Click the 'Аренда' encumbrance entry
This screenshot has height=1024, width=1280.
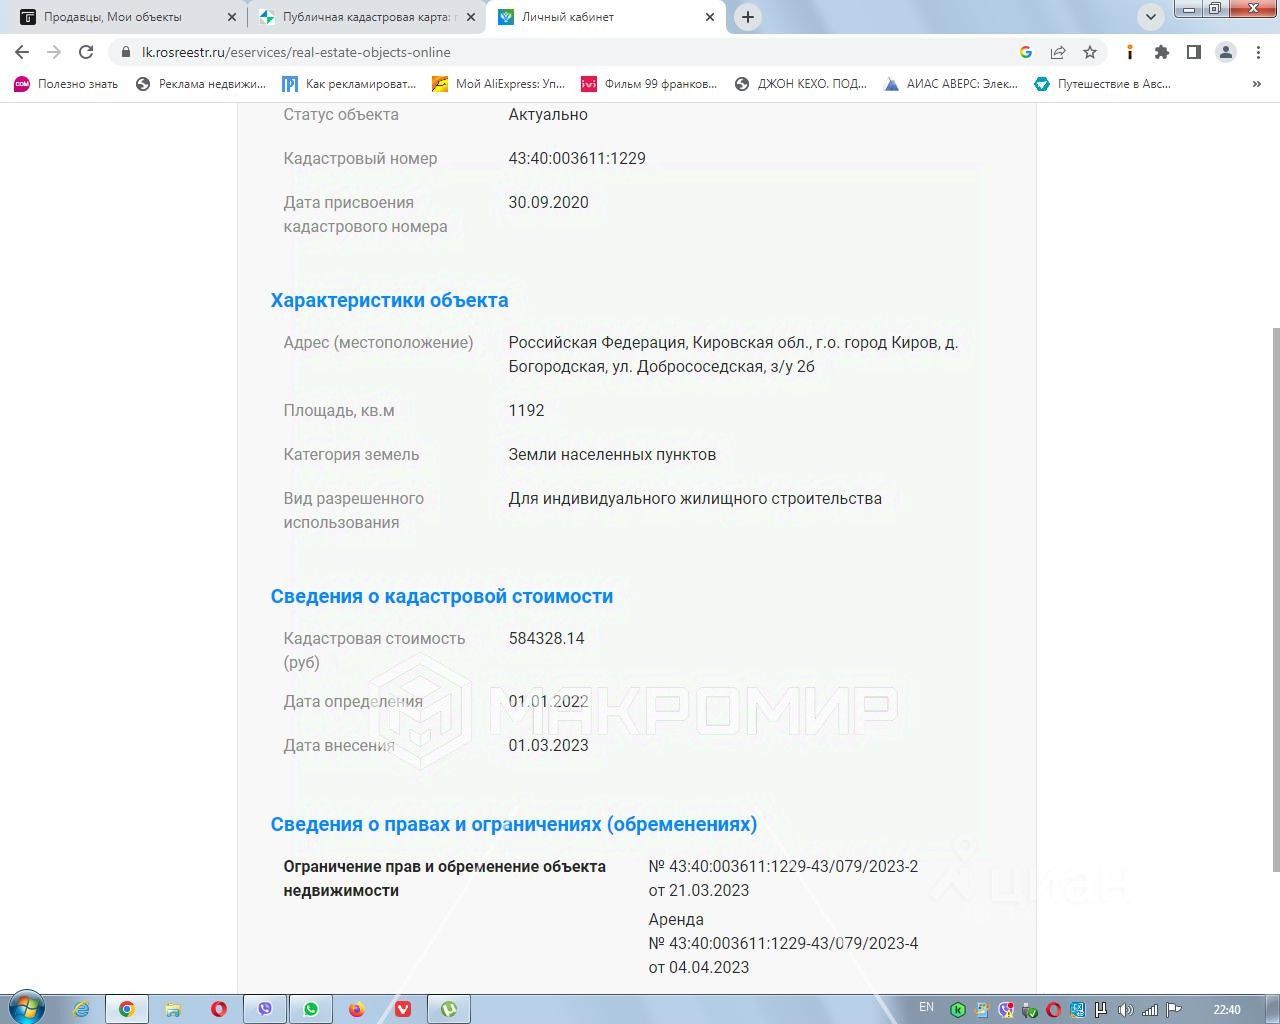[x=676, y=919]
